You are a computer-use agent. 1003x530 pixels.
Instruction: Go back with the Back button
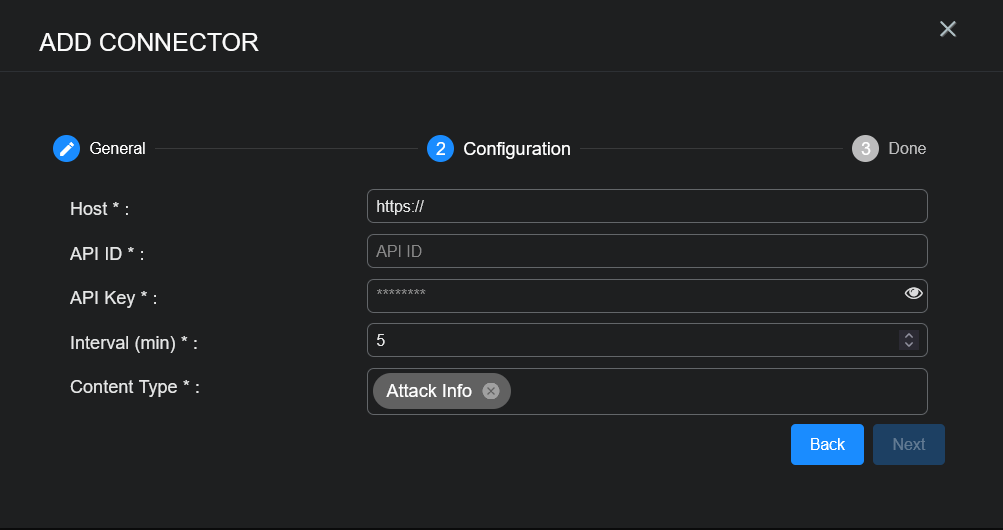827,445
